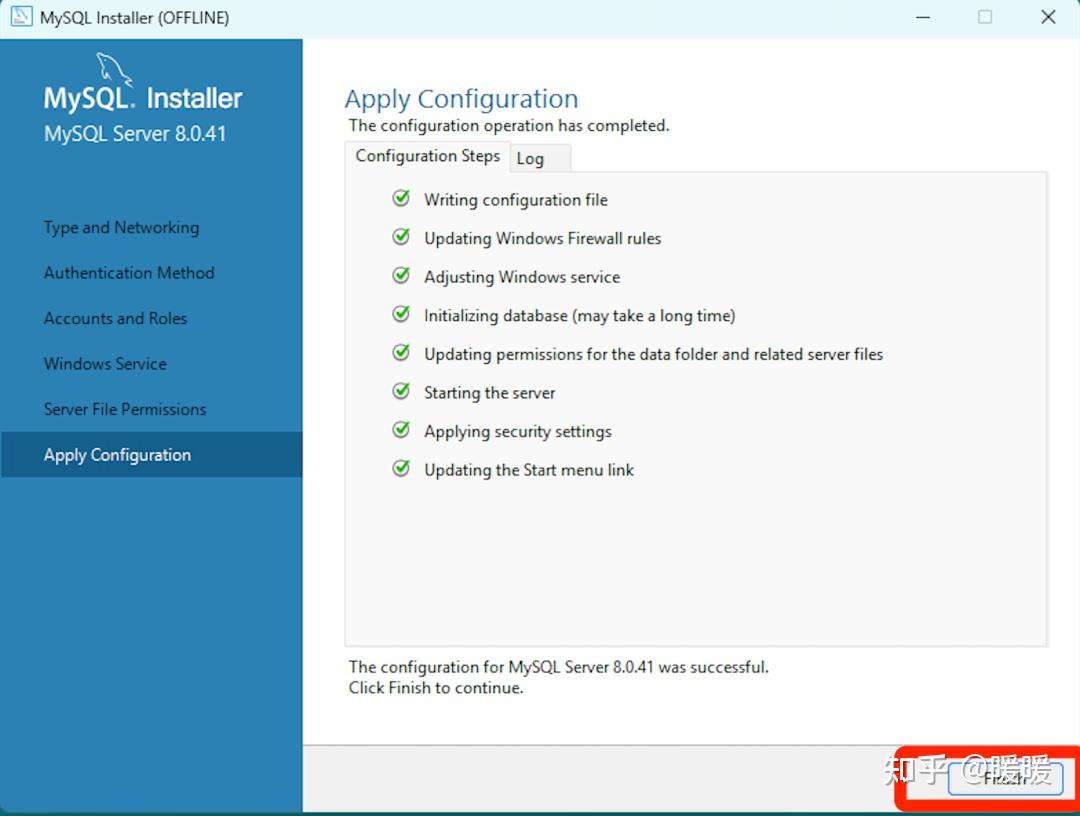Viewport: 1080px width, 816px height.
Task: Click the checkmark next to "Applying security settings"
Action: point(401,430)
